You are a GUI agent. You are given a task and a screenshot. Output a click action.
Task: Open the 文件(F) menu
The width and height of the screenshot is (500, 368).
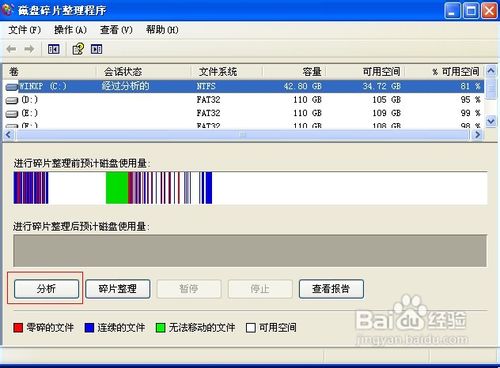point(25,30)
